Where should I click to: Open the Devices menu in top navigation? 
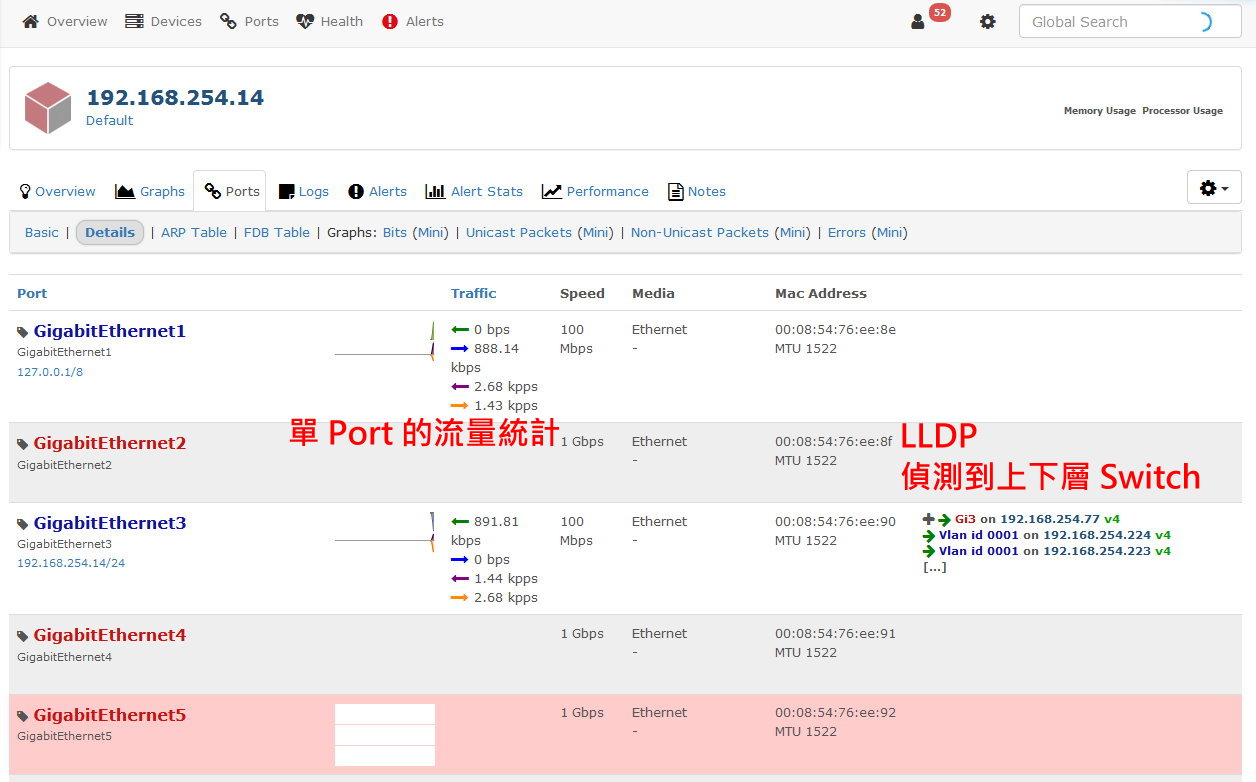[x=163, y=21]
